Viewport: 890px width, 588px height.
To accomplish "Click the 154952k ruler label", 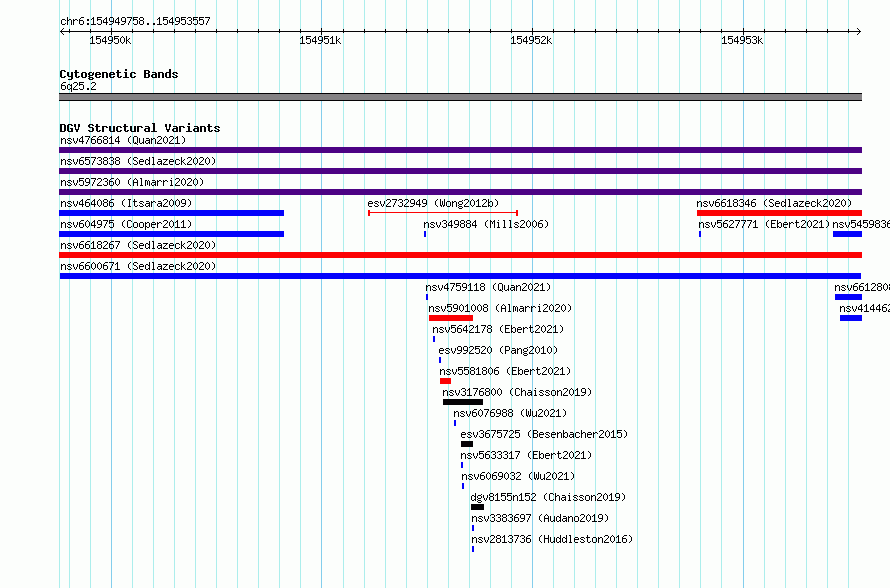I will 531,40.
